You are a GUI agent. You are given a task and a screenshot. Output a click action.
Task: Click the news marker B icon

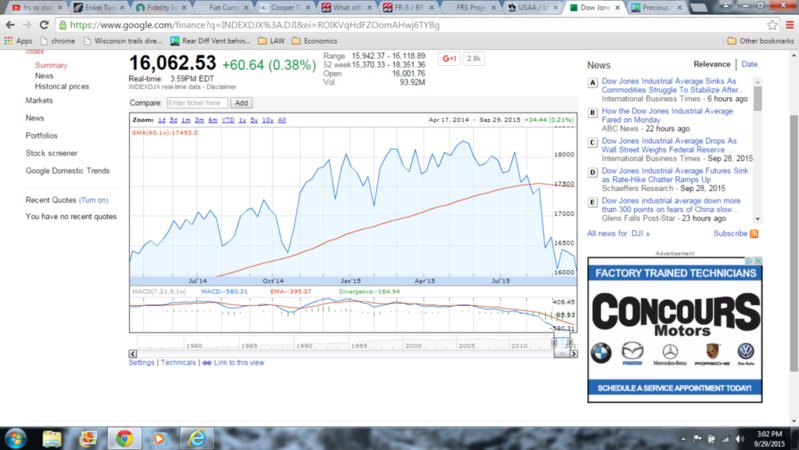click(x=592, y=113)
